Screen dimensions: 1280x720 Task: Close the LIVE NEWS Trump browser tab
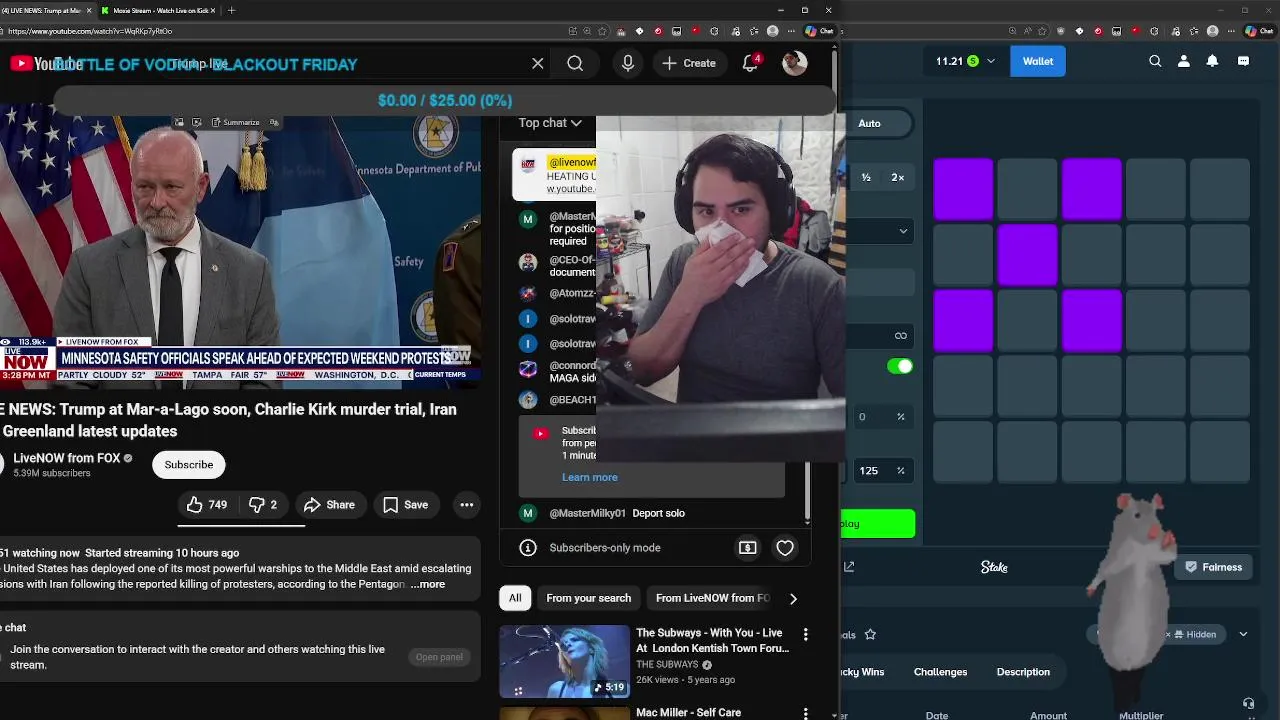[89, 10]
